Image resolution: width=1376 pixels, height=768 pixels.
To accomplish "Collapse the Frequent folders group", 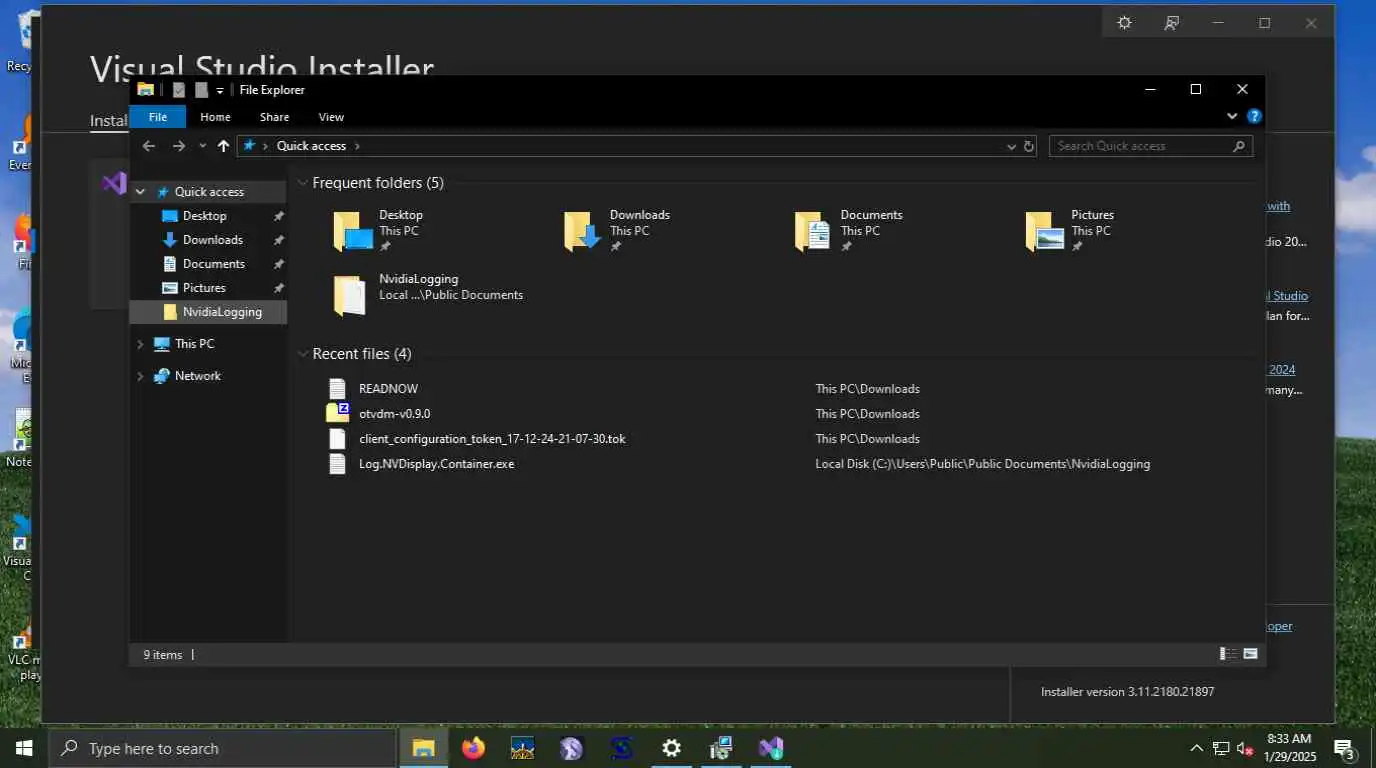I will 302,183.
